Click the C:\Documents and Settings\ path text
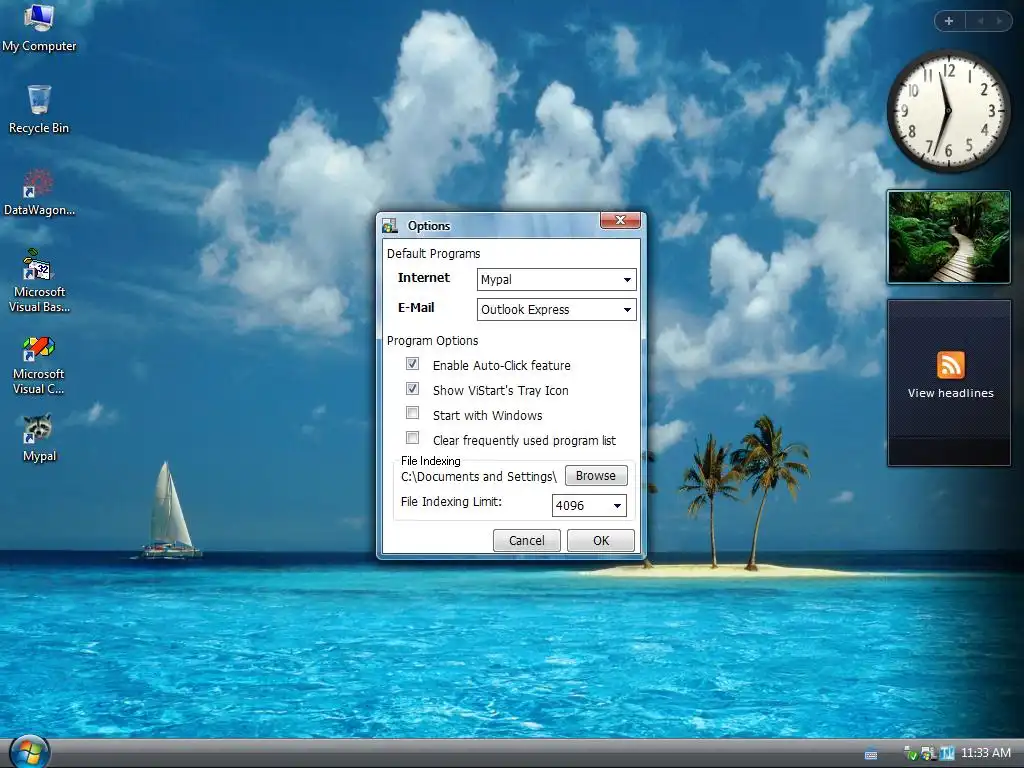1024x768 pixels. coord(479,477)
